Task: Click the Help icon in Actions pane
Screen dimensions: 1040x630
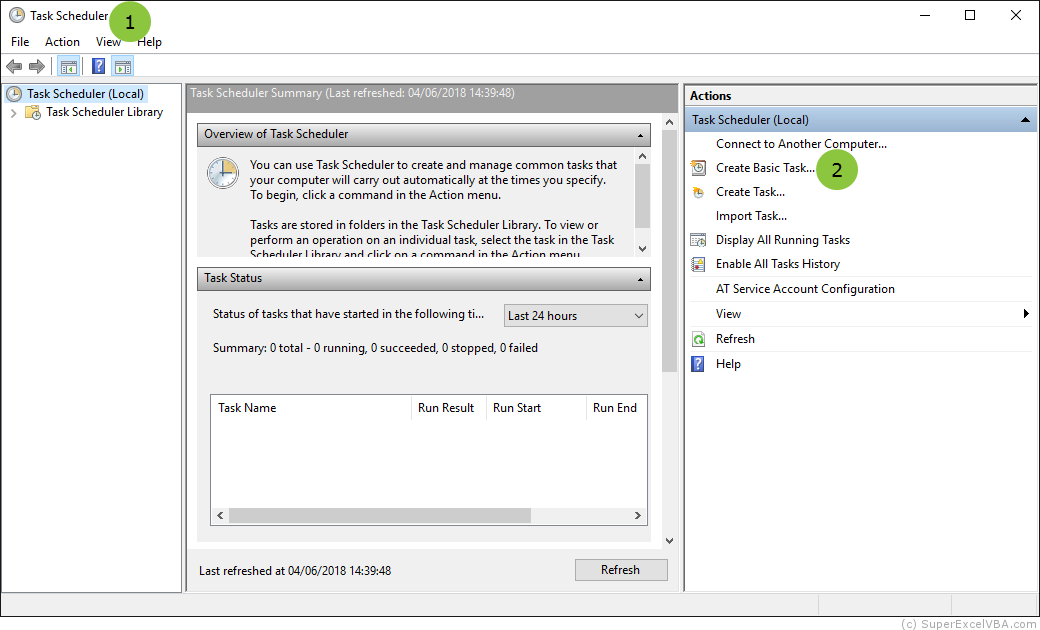Action: point(698,364)
